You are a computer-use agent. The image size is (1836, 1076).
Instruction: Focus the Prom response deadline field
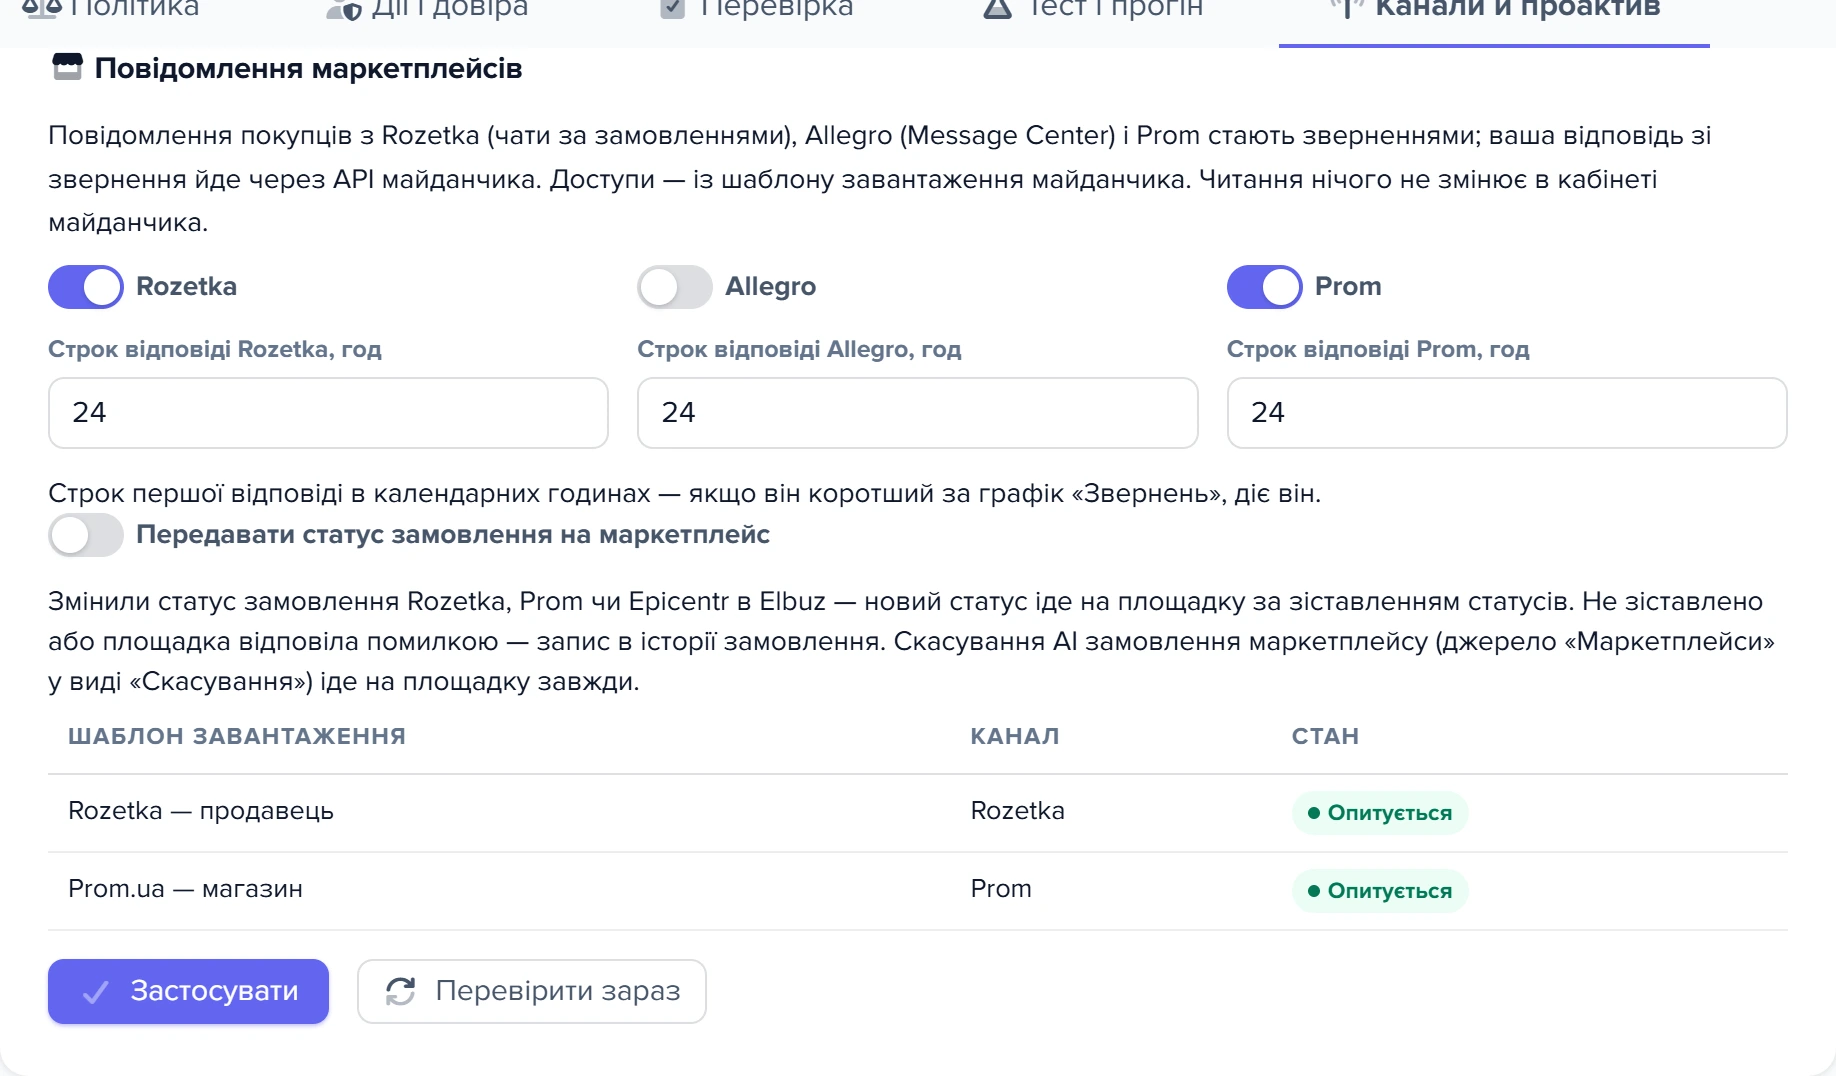coord(1507,413)
